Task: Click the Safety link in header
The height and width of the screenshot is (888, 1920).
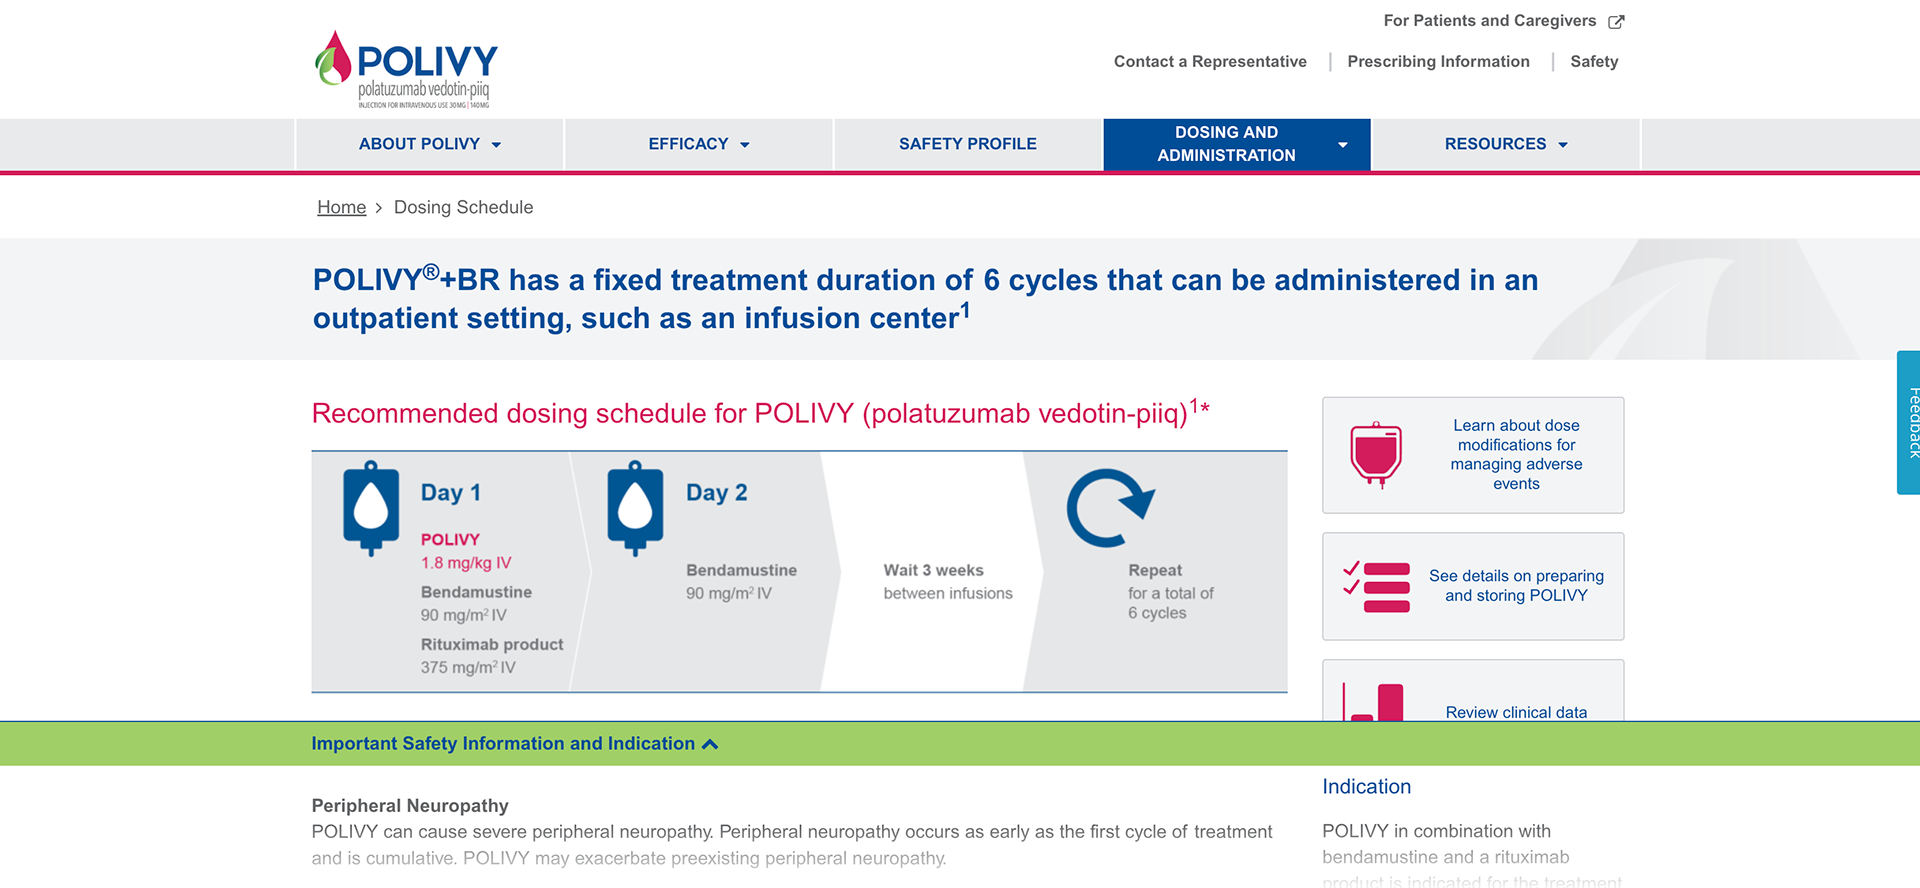Action: (1594, 62)
